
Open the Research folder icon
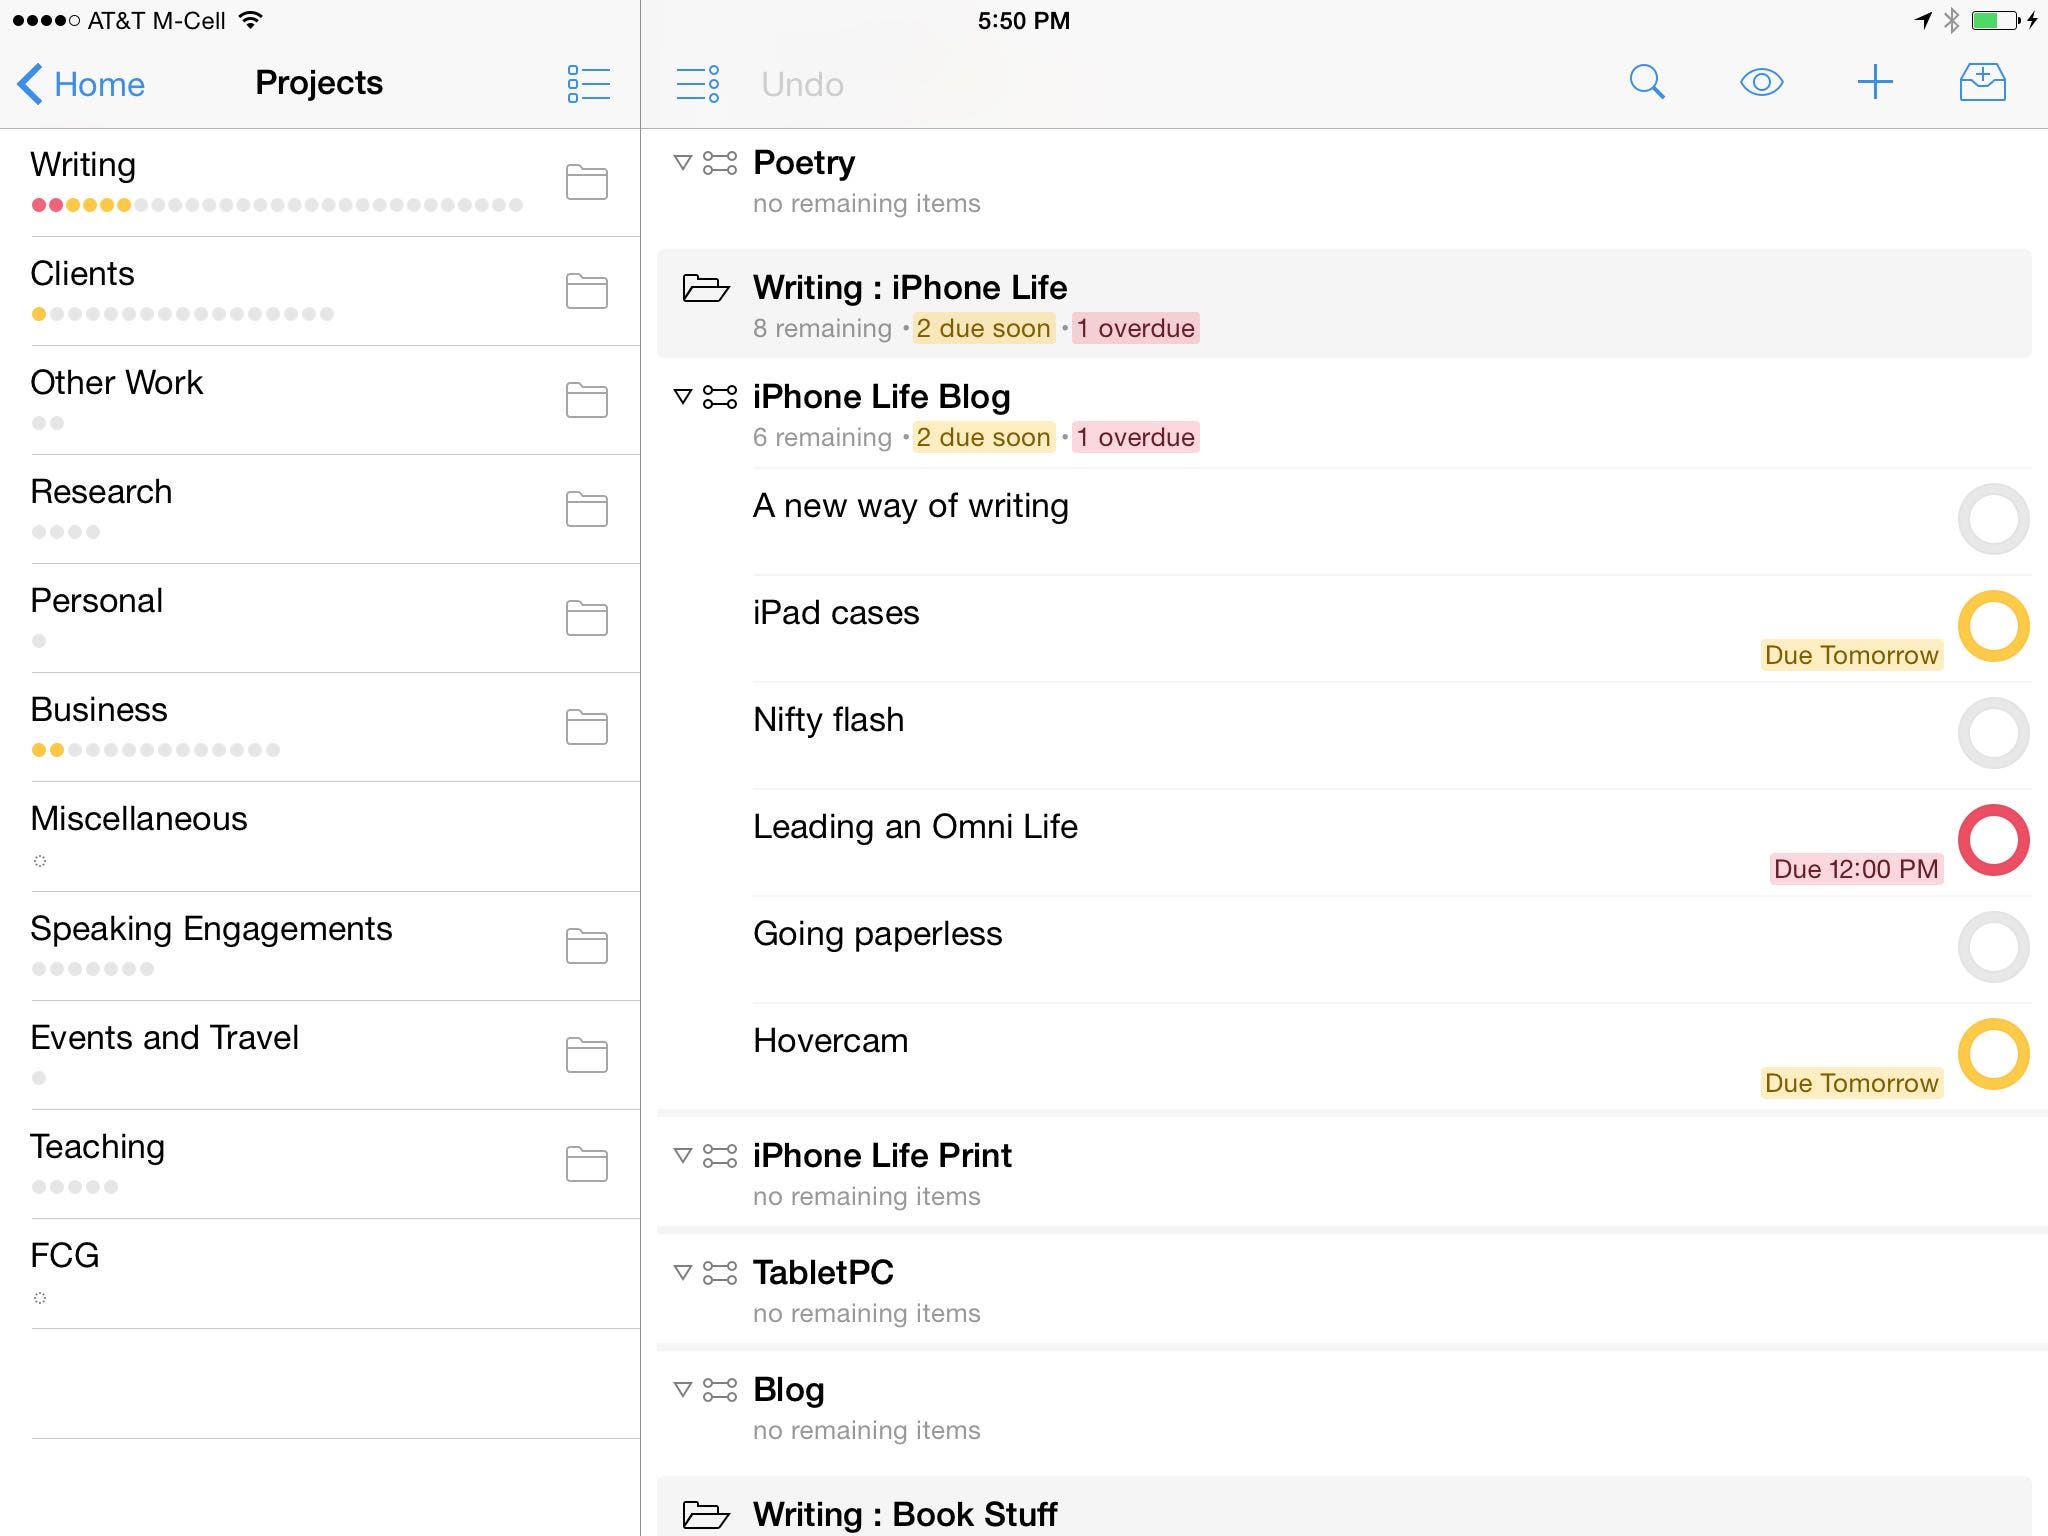pos(587,509)
